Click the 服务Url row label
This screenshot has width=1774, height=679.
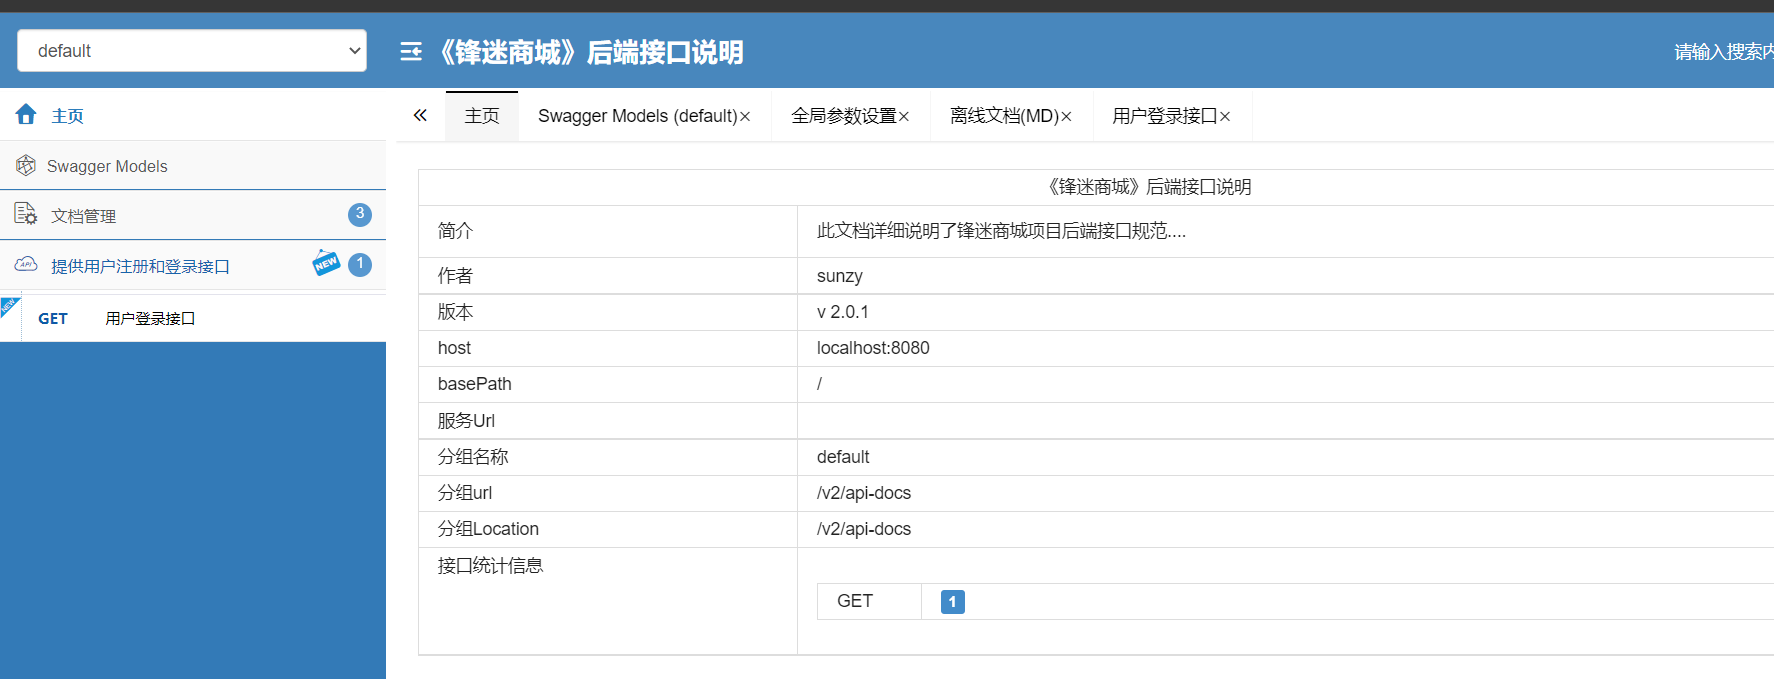click(x=466, y=421)
